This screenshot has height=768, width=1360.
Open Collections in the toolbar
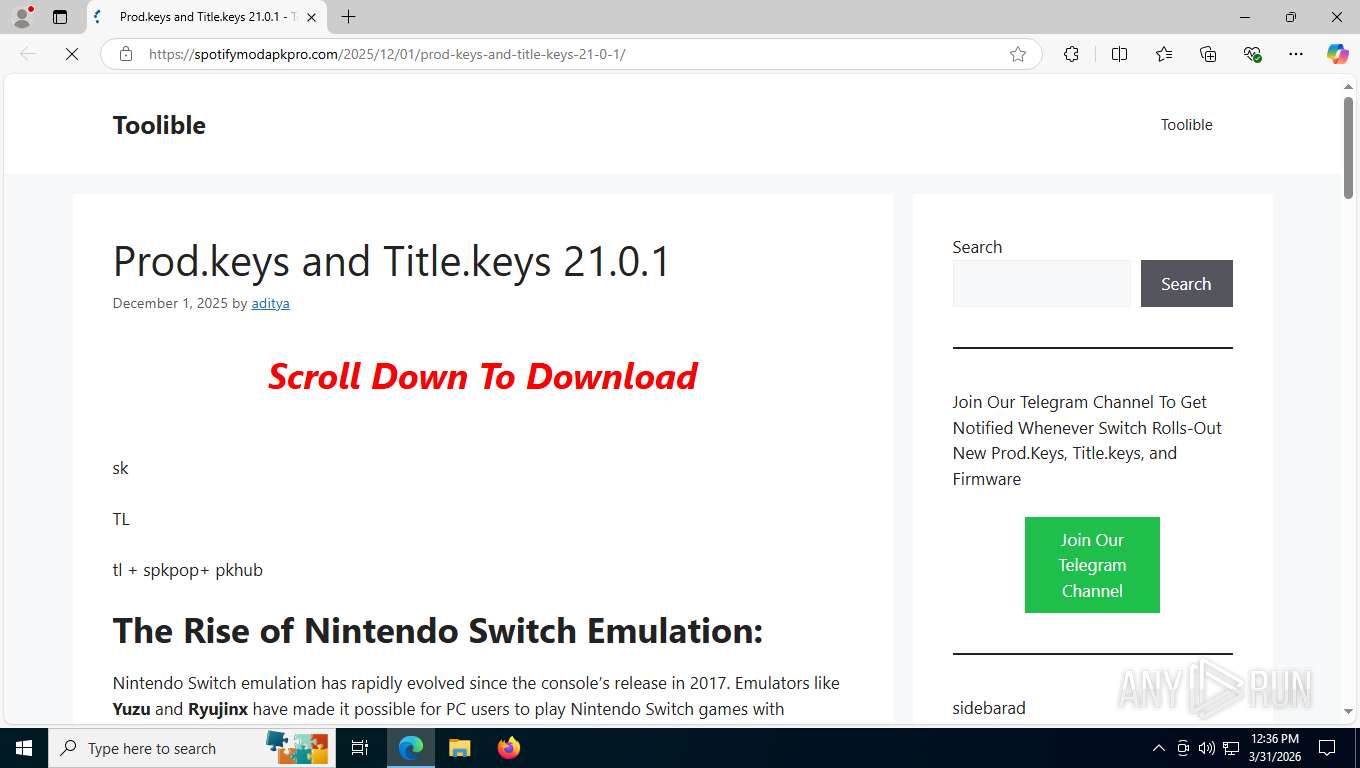(1208, 54)
